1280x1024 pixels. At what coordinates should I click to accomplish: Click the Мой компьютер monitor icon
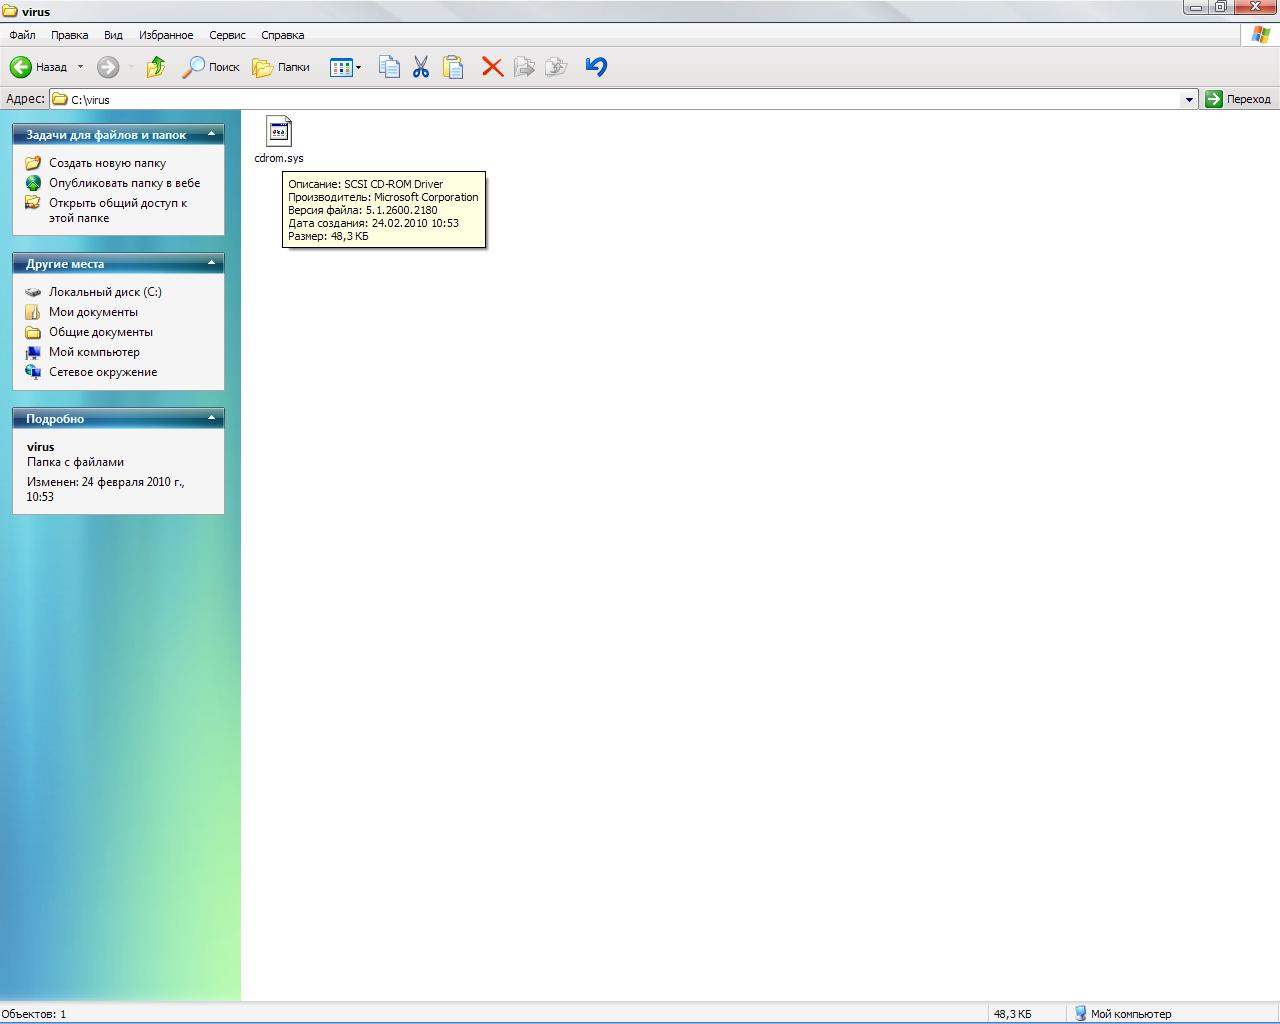point(33,352)
